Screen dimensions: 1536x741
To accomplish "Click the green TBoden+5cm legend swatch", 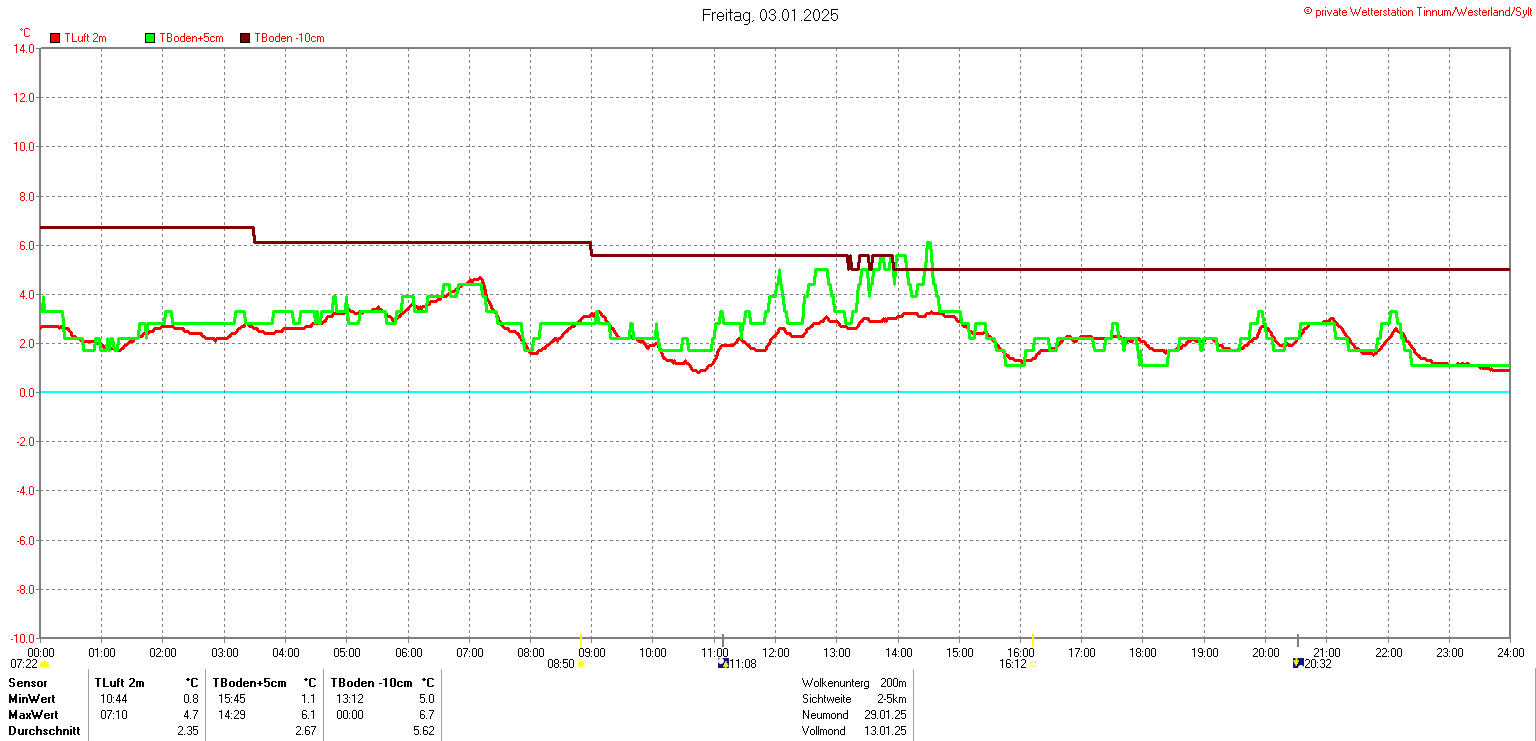I will (x=151, y=38).
